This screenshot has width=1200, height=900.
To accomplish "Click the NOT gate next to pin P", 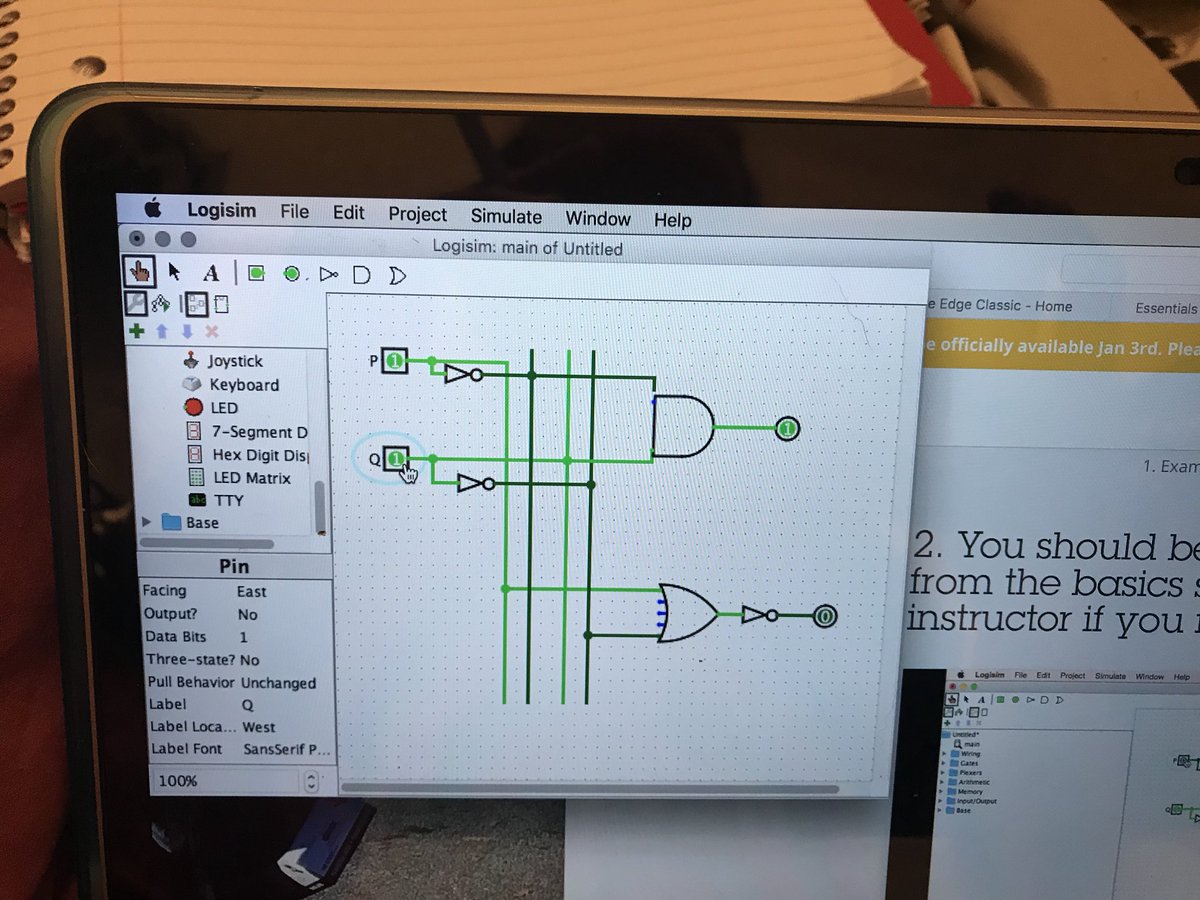I will pyautogui.click(x=462, y=374).
